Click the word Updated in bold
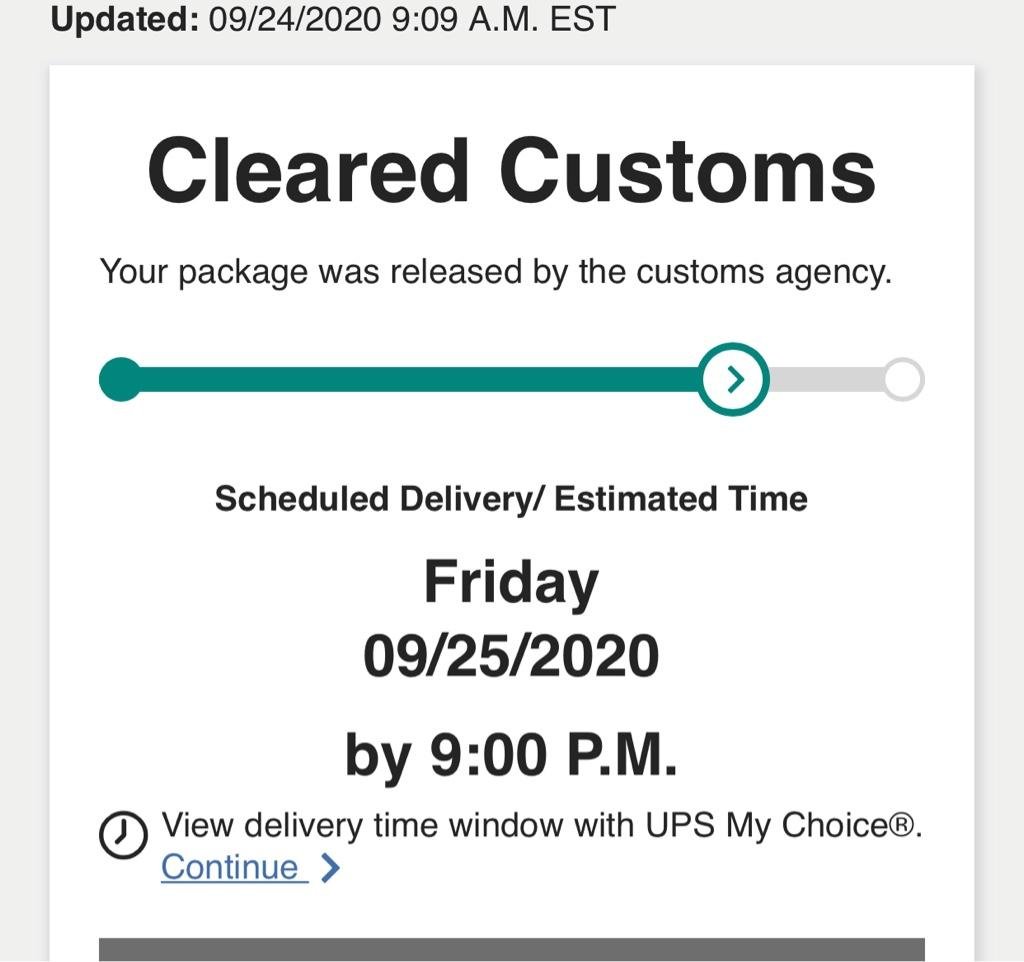Viewport: 1024px width, 962px height. coord(126,19)
